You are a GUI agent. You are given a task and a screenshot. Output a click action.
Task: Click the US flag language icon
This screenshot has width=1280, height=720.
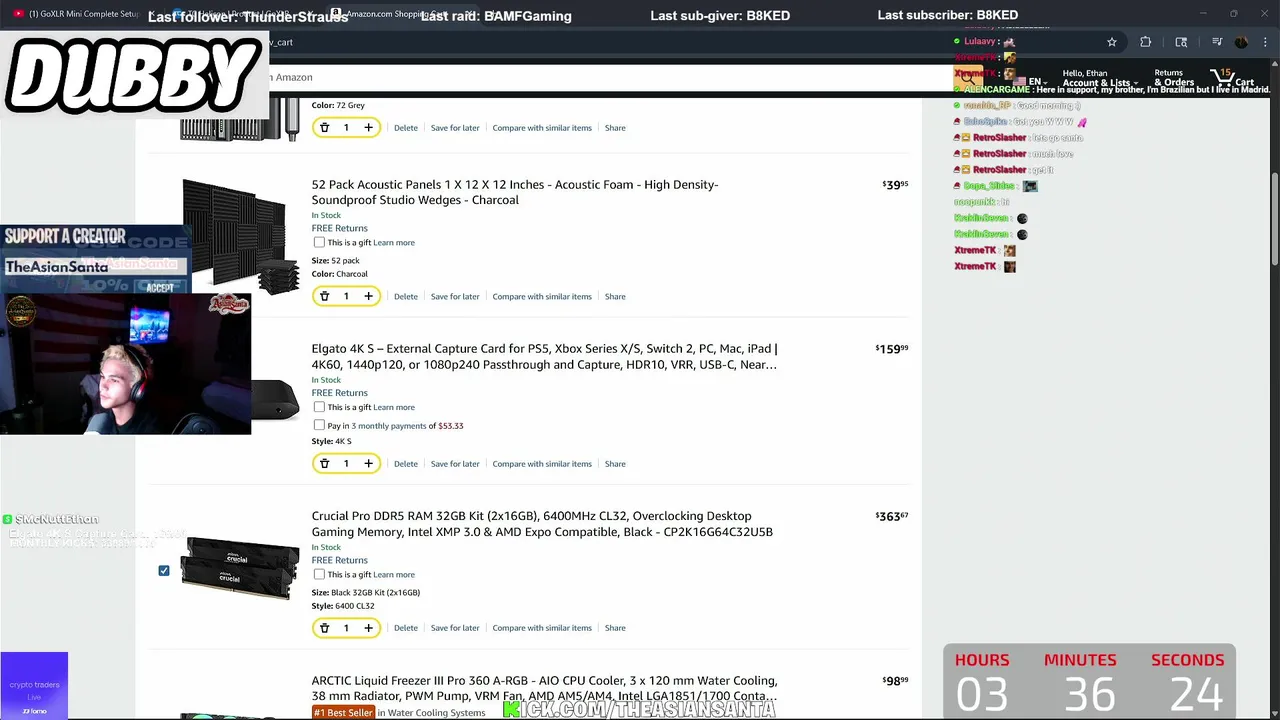[x=1020, y=81]
